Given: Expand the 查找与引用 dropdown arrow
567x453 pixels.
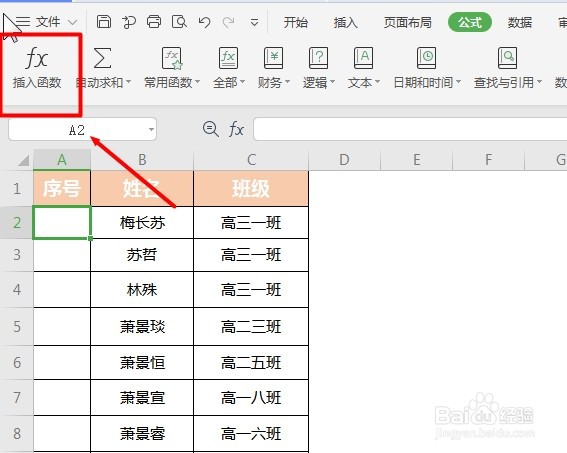Looking at the screenshot, I should pos(539,82).
